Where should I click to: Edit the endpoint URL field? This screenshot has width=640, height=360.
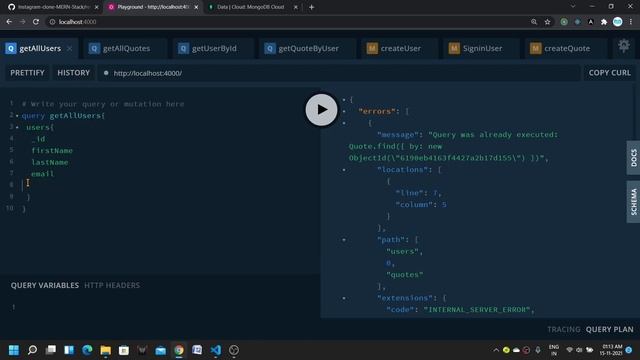[339, 73]
